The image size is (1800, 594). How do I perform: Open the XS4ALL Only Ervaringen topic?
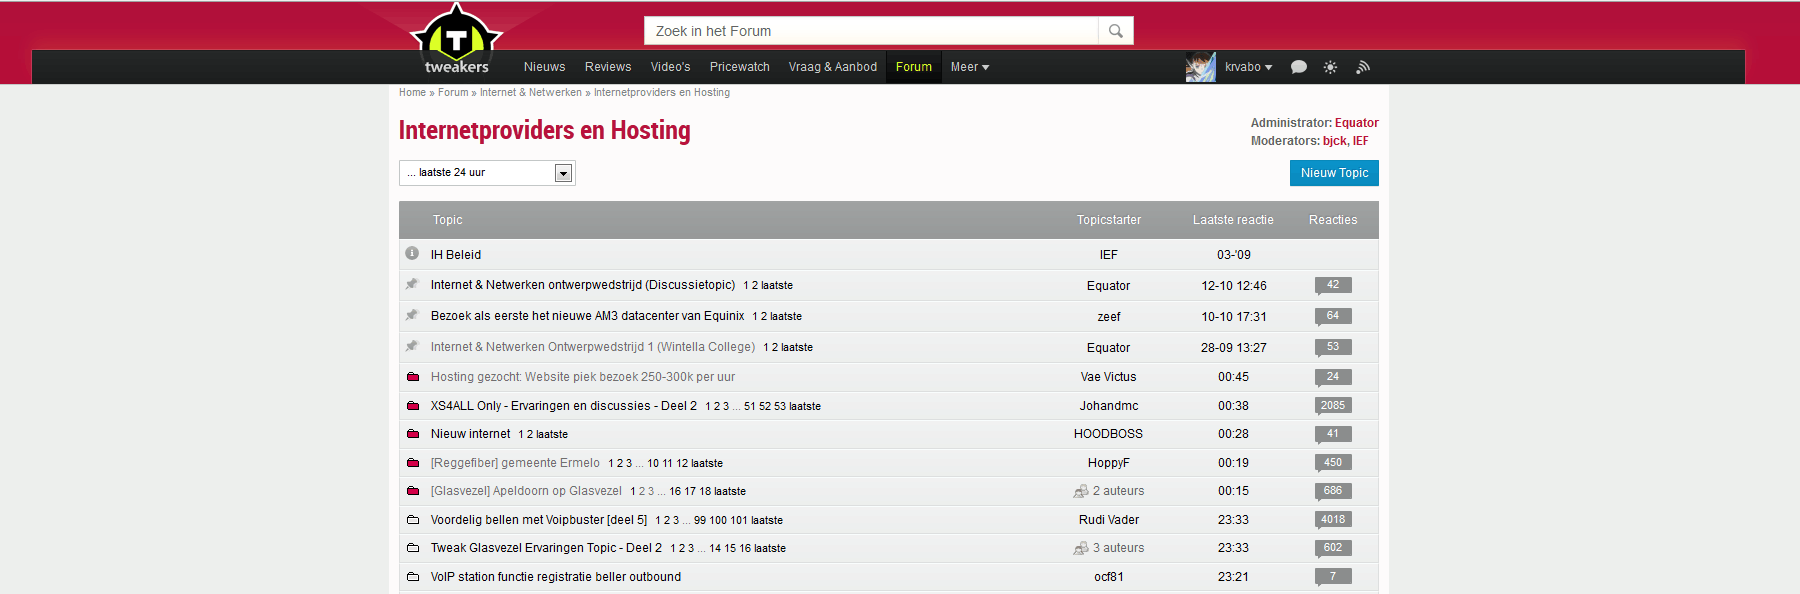(x=564, y=406)
